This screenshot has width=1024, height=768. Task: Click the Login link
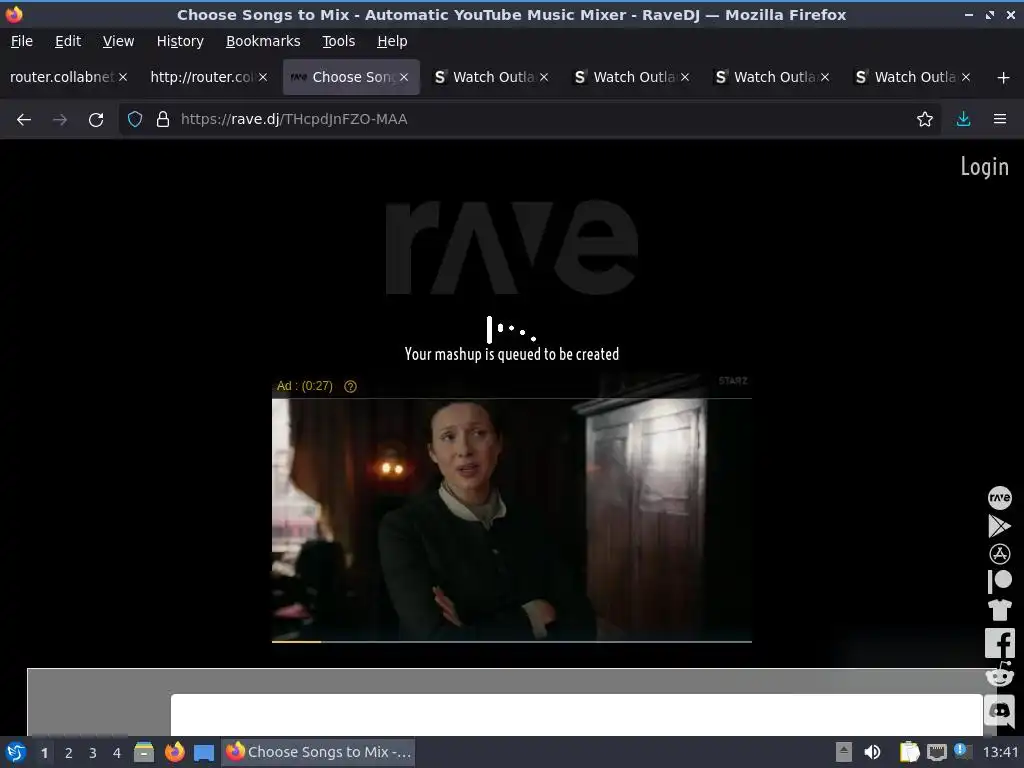tap(984, 167)
